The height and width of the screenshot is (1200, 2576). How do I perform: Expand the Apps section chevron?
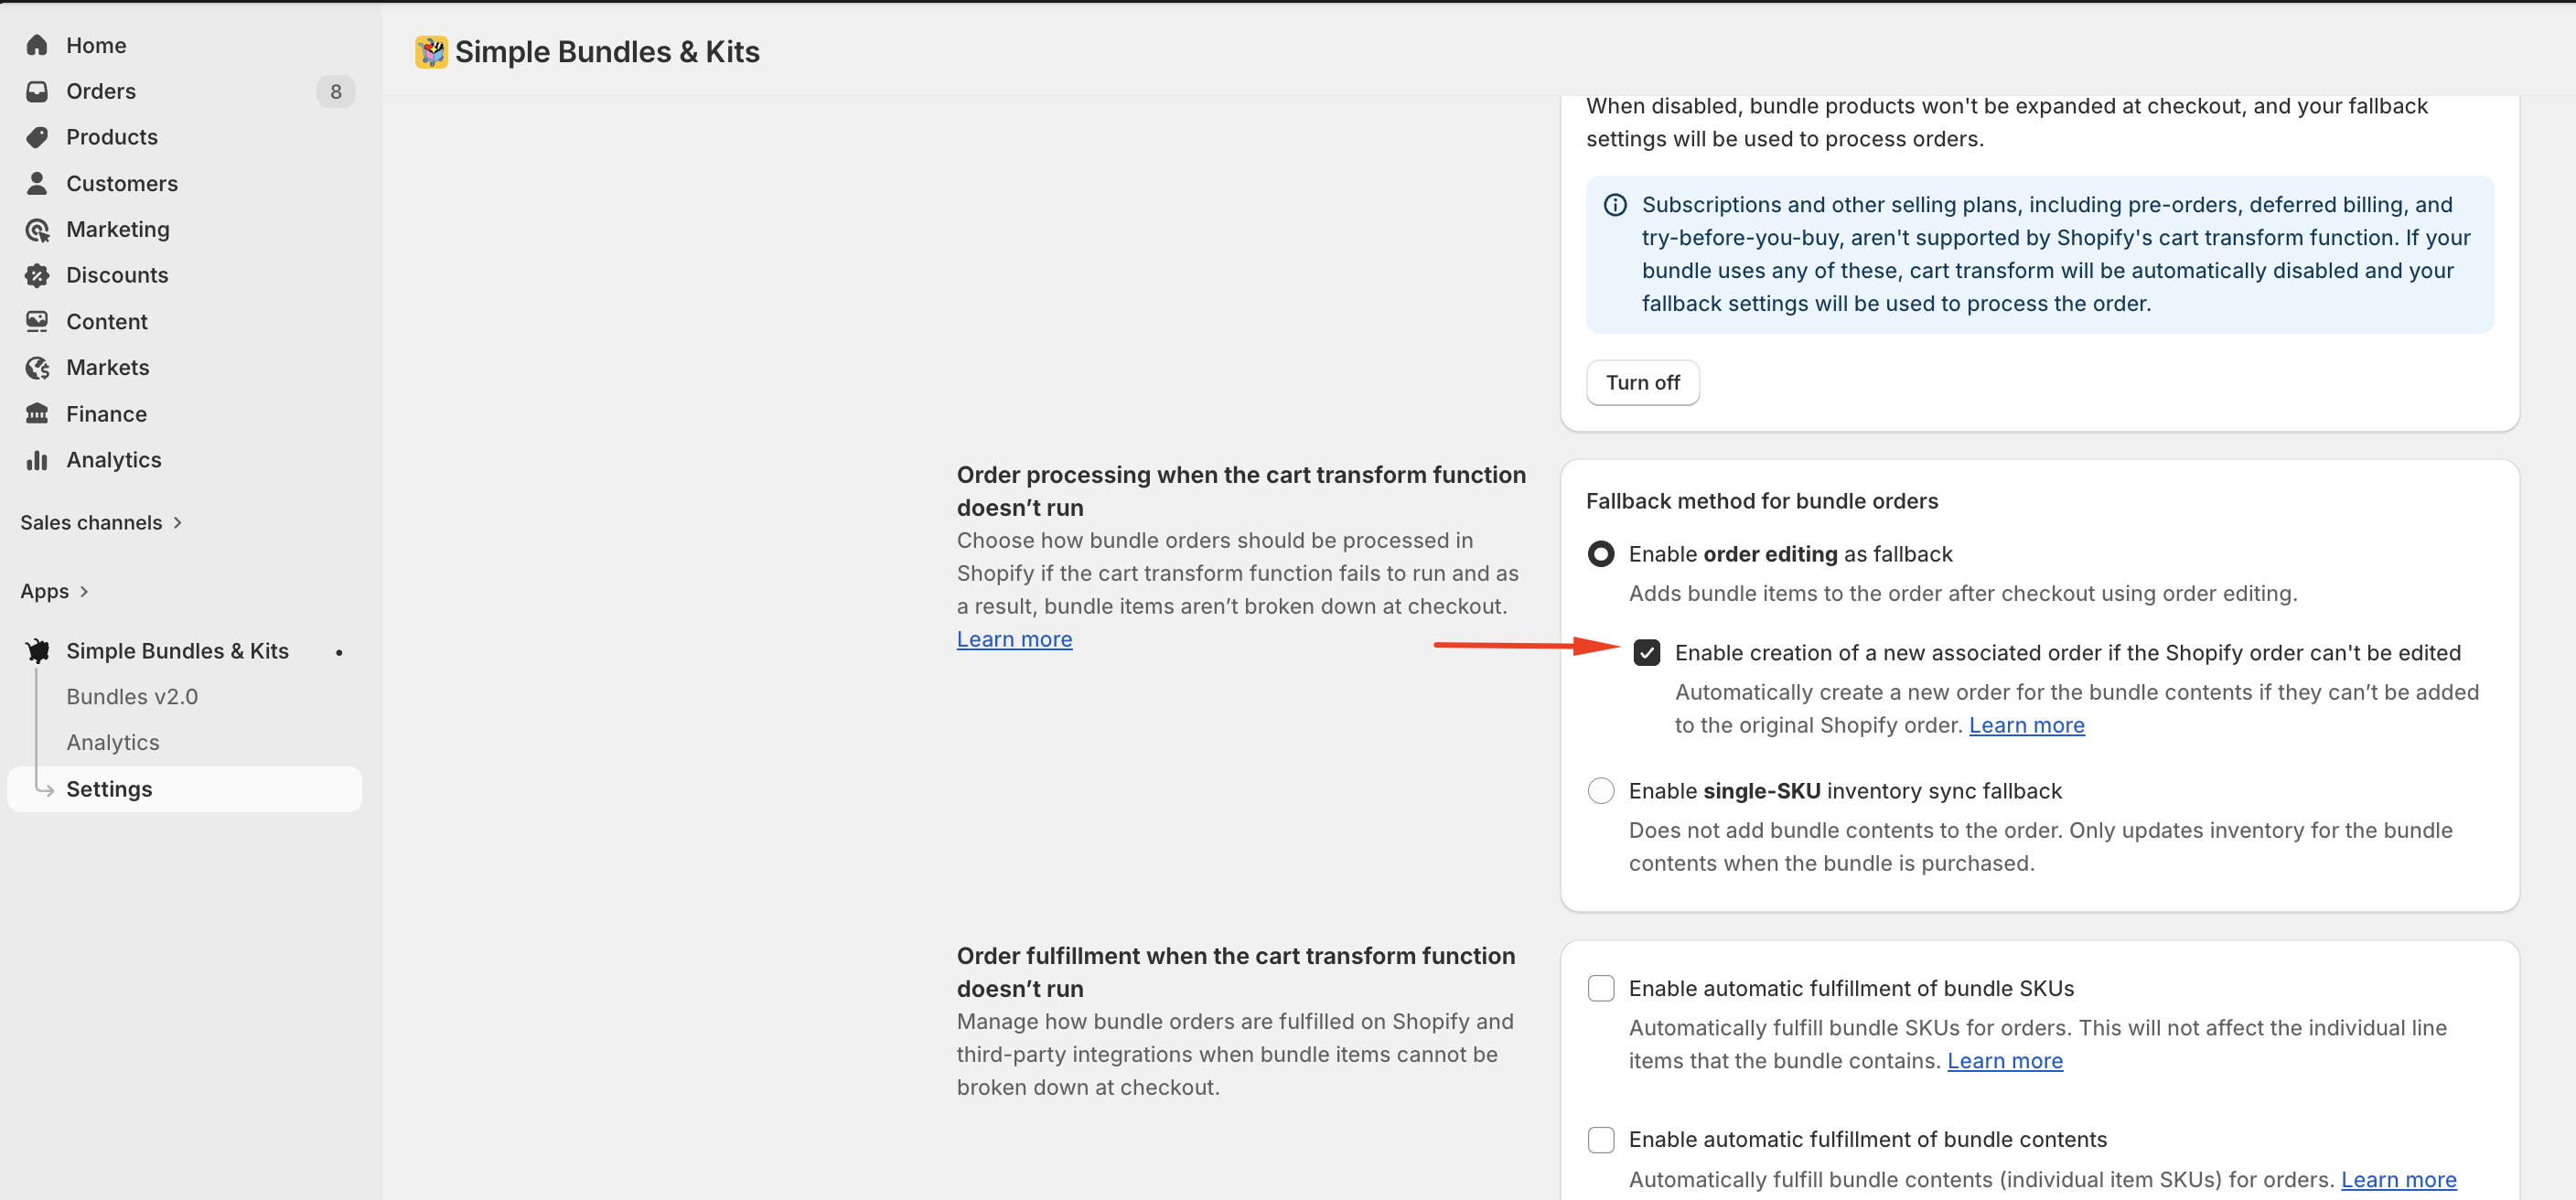[x=84, y=592]
